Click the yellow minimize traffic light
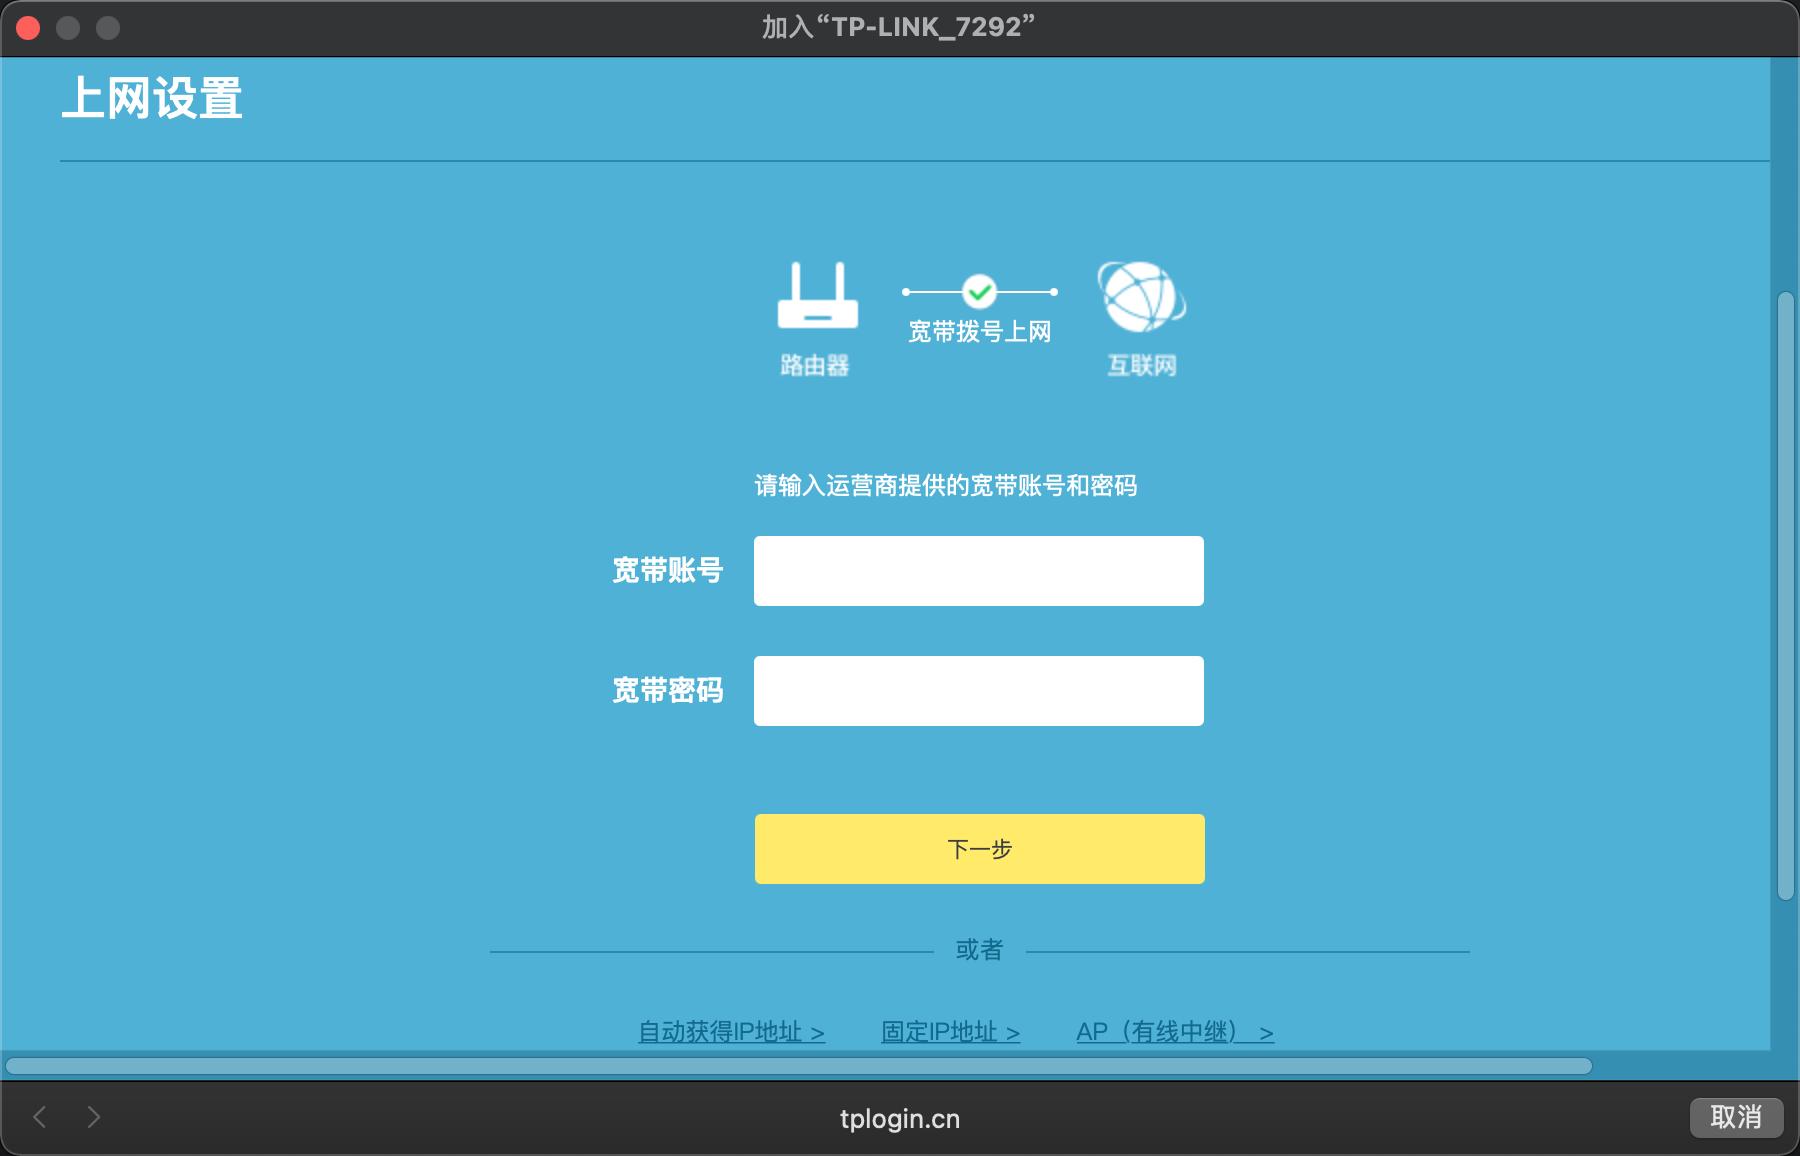The image size is (1800, 1156). [66, 29]
